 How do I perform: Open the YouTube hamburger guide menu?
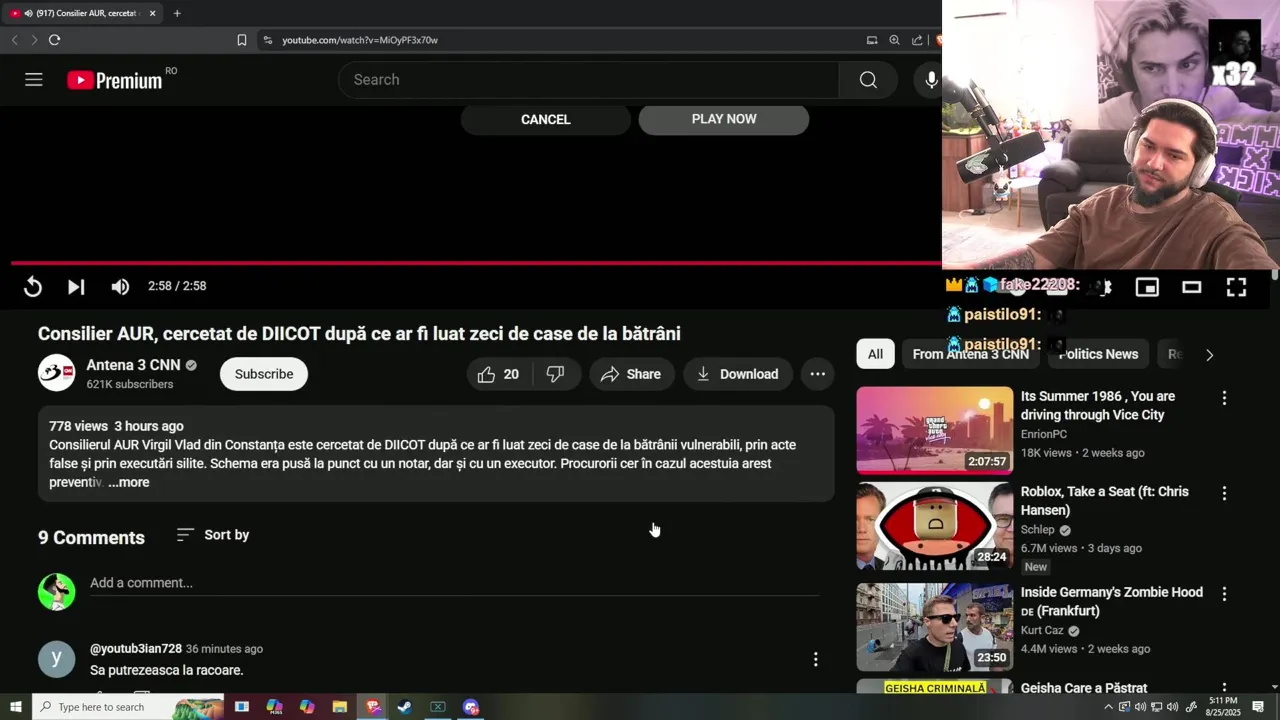(x=34, y=80)
